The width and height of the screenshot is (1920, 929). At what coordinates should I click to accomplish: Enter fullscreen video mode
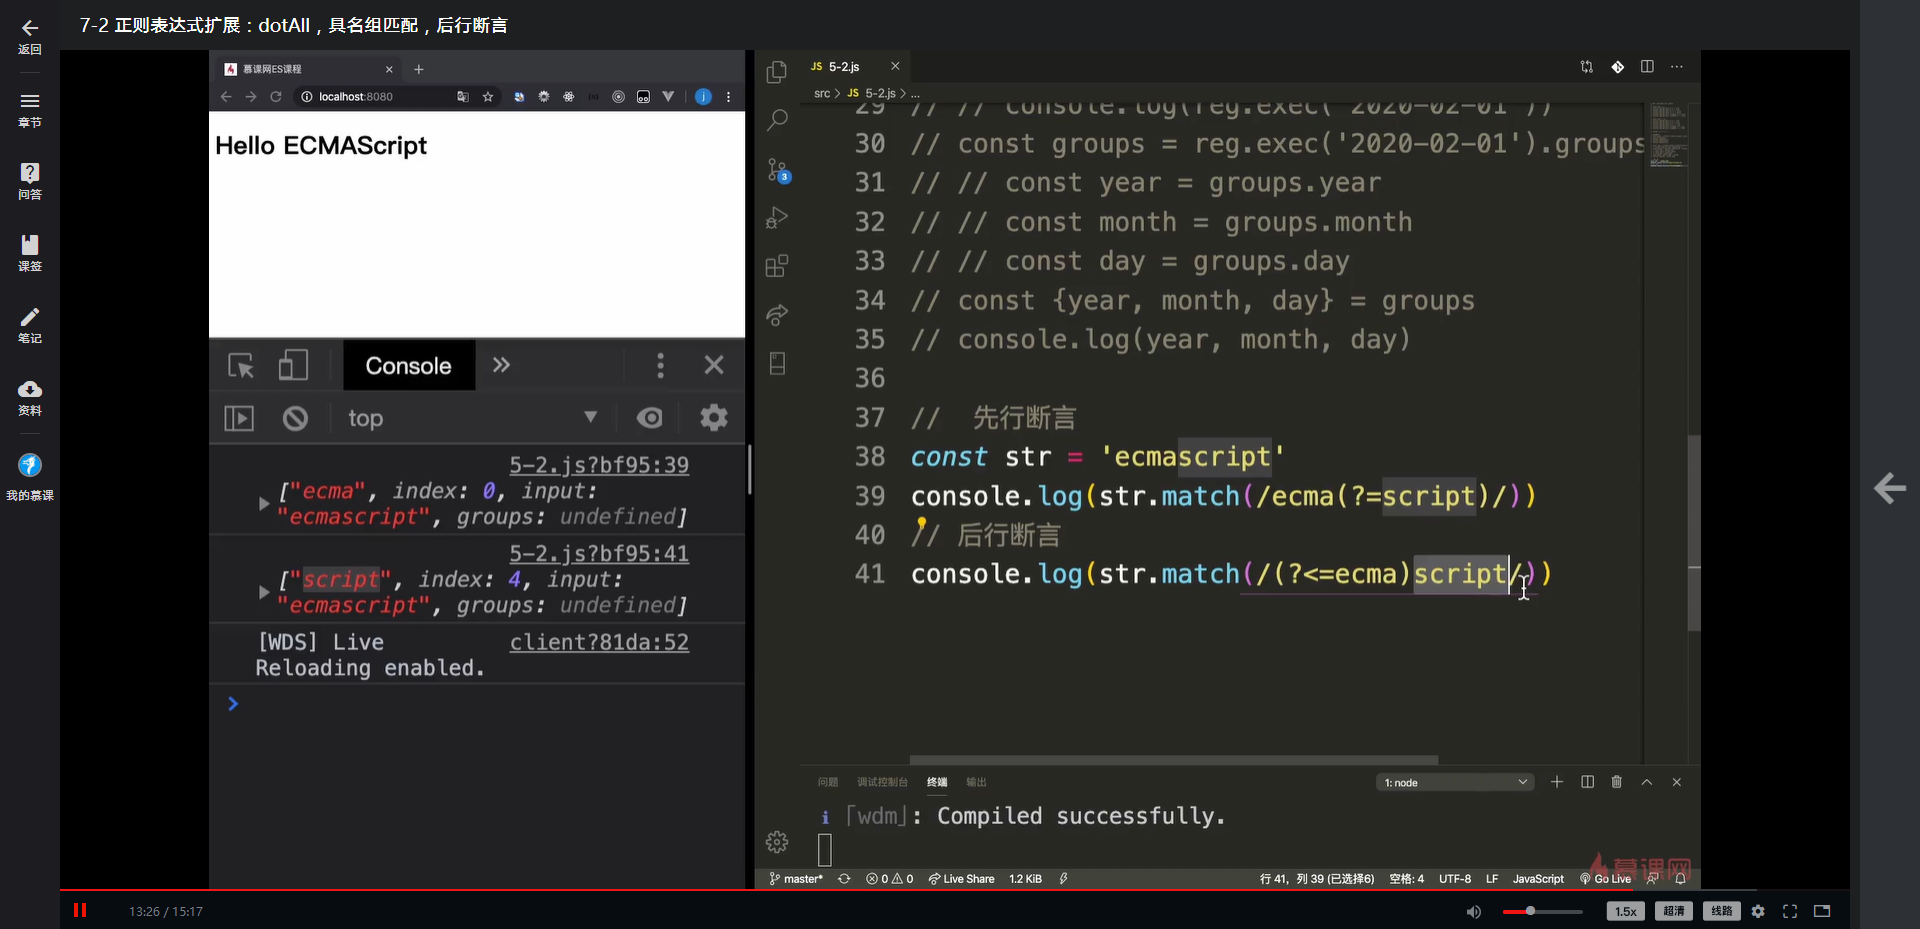click(x=1790, y=911)
